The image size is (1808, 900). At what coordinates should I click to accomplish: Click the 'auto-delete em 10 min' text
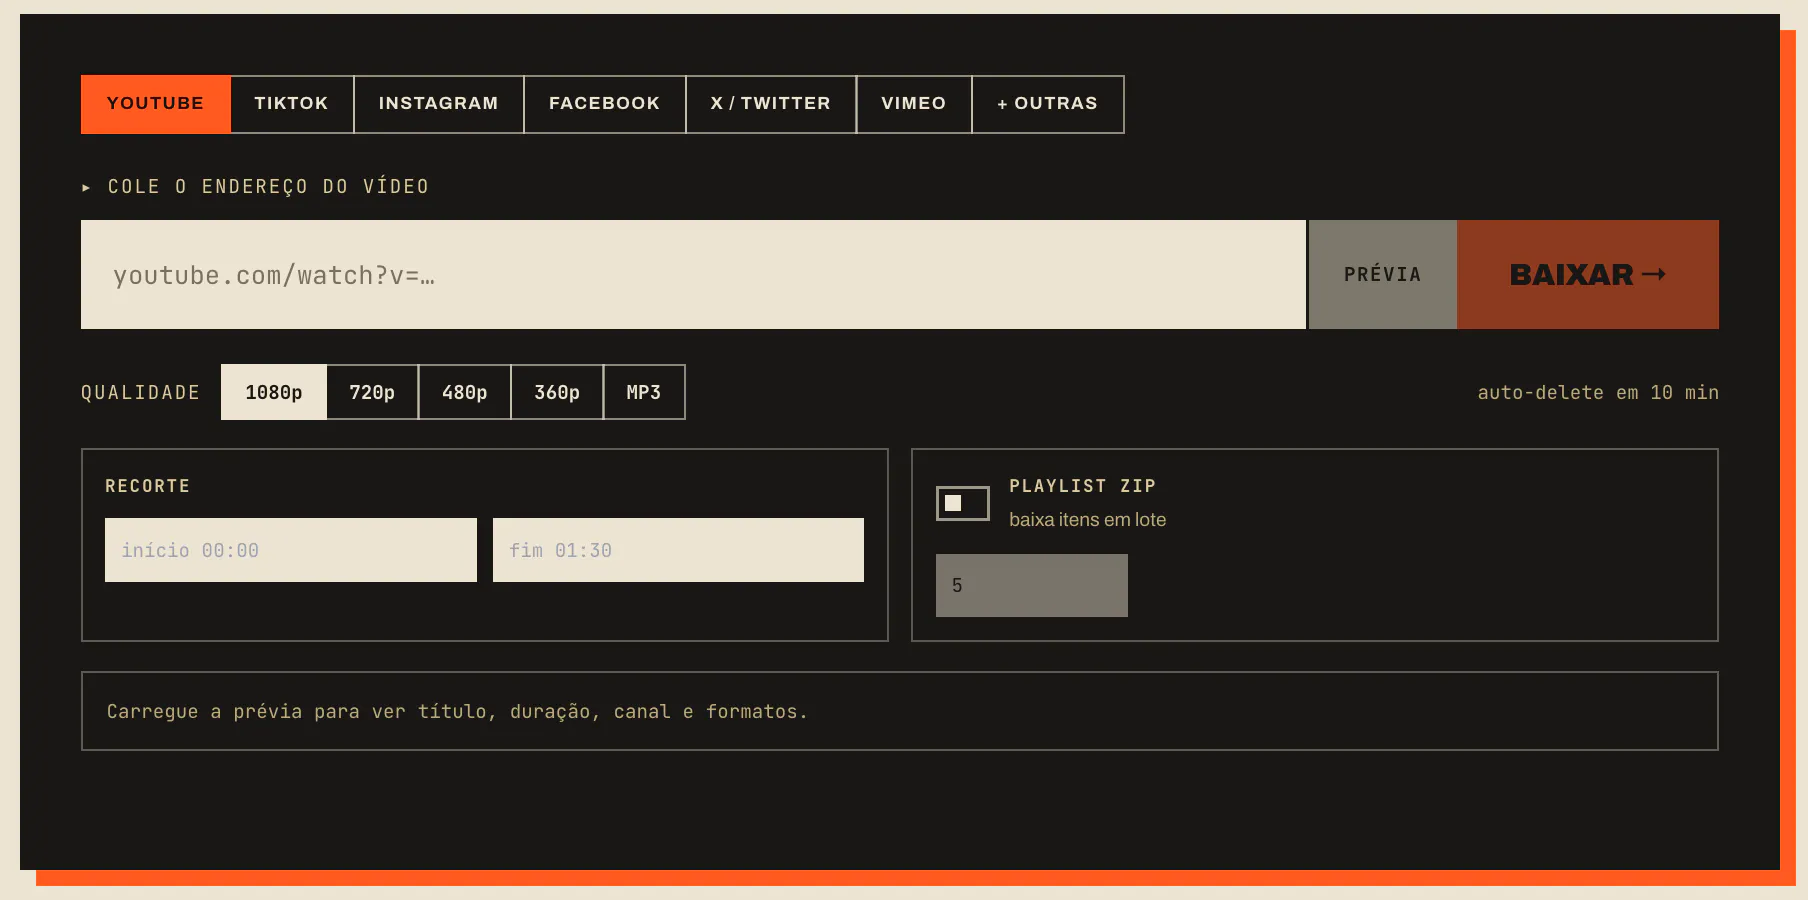tap(1598, 393)
